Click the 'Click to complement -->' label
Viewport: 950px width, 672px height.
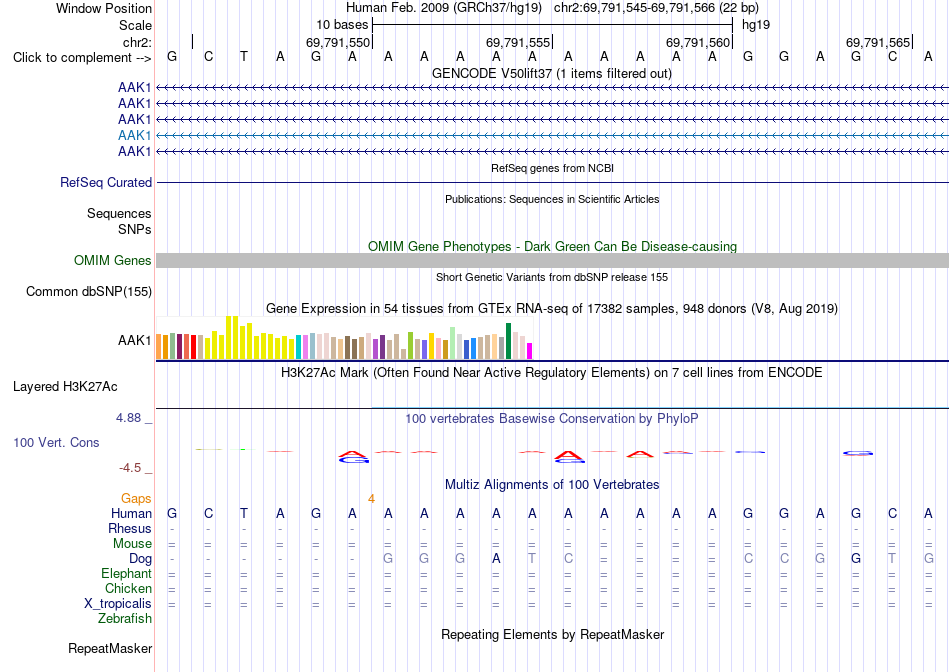tap(82, 58)
